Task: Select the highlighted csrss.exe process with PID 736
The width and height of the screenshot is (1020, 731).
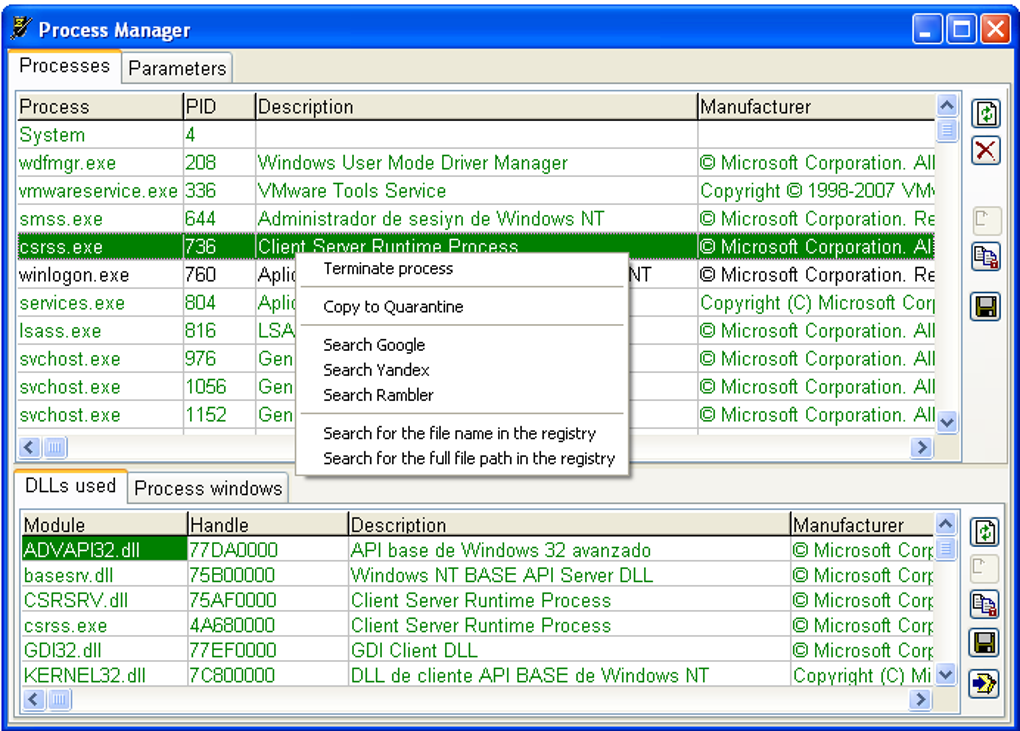Action: (476, 246)
